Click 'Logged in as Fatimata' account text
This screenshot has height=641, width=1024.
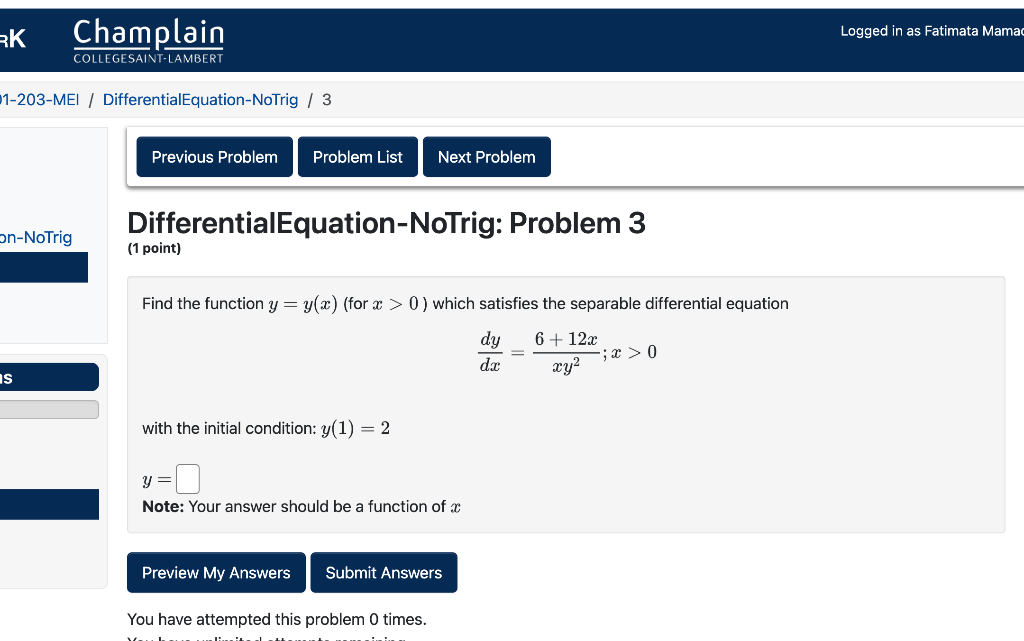coord(930,30)
